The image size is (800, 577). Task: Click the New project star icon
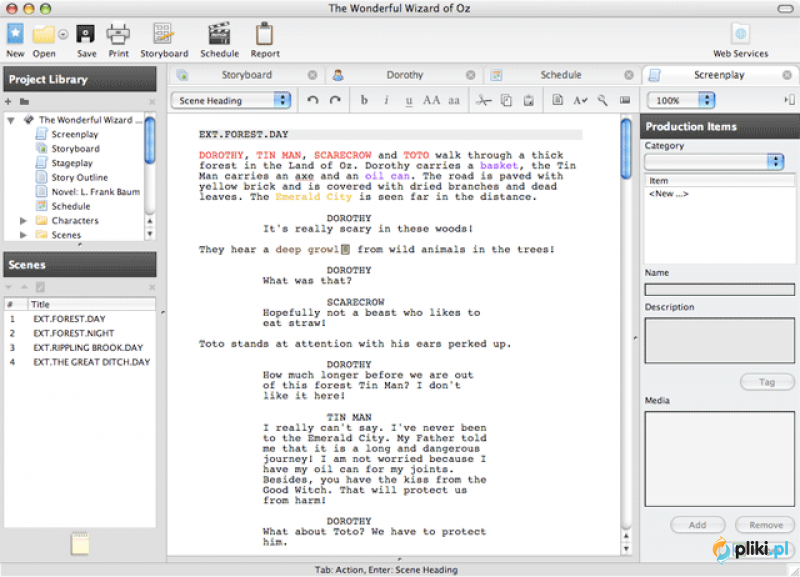pos(15,34)
